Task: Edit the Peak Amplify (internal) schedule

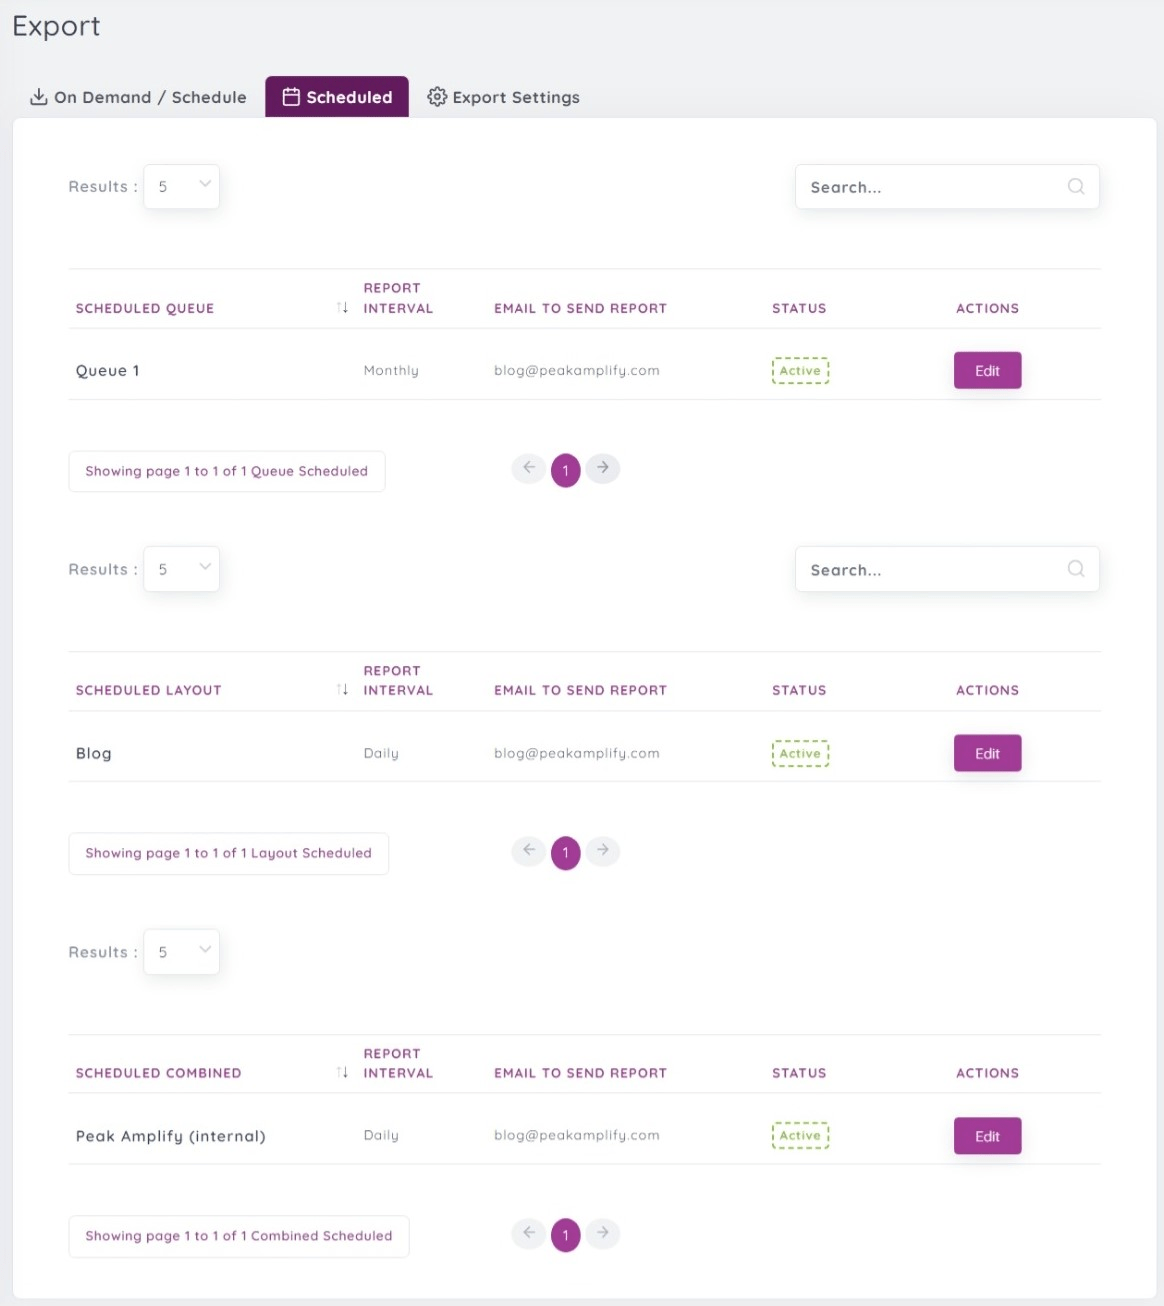Action: [x=987, y=1136]
